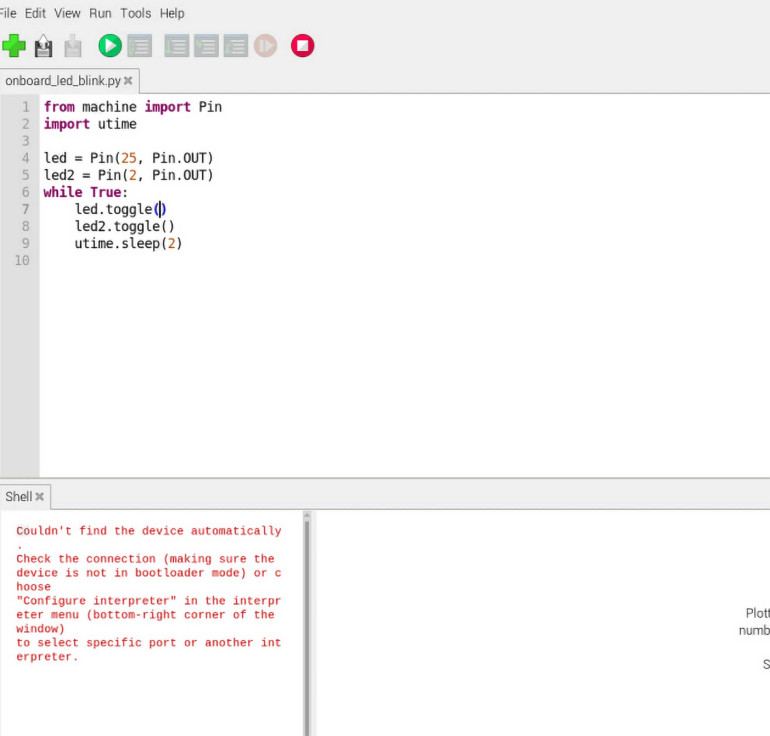The width and height of the screenshot is (770, 736).
Task: Click the green plus New file icon
Action: (x=14, y=46)
